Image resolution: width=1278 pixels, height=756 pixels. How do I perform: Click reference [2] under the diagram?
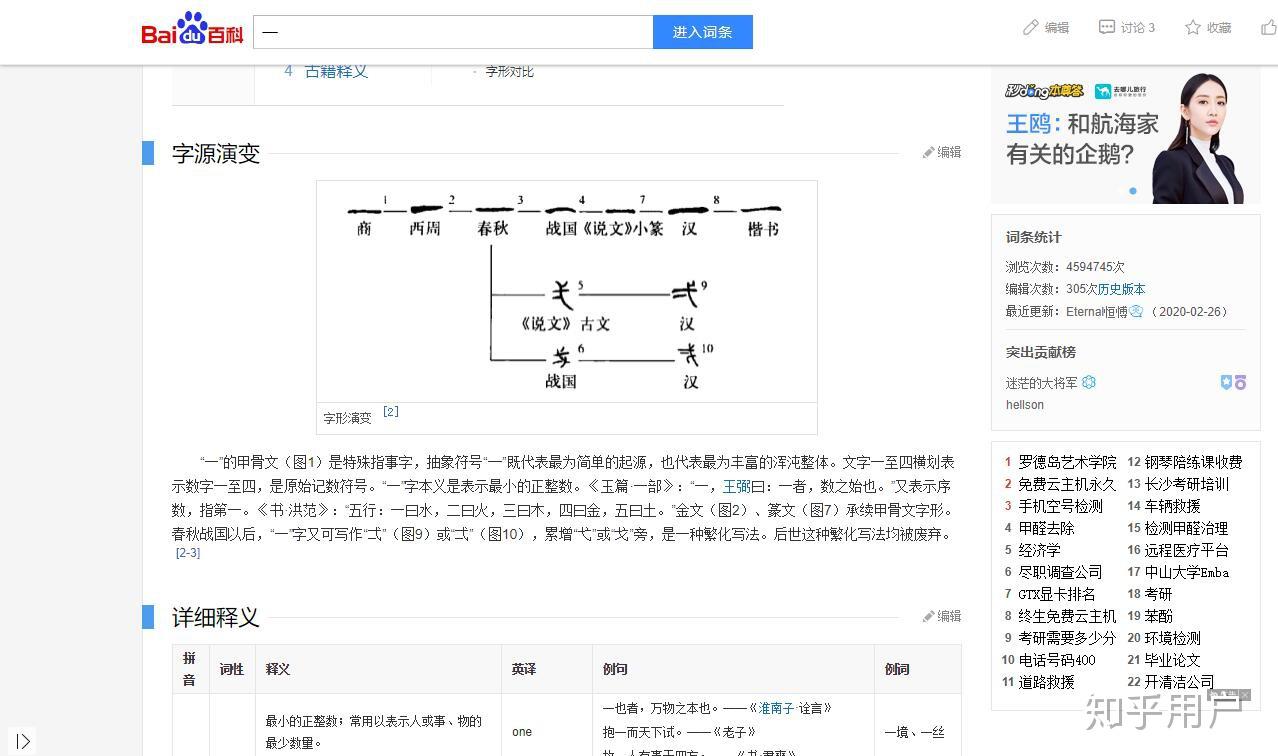[x=391, y=411]
